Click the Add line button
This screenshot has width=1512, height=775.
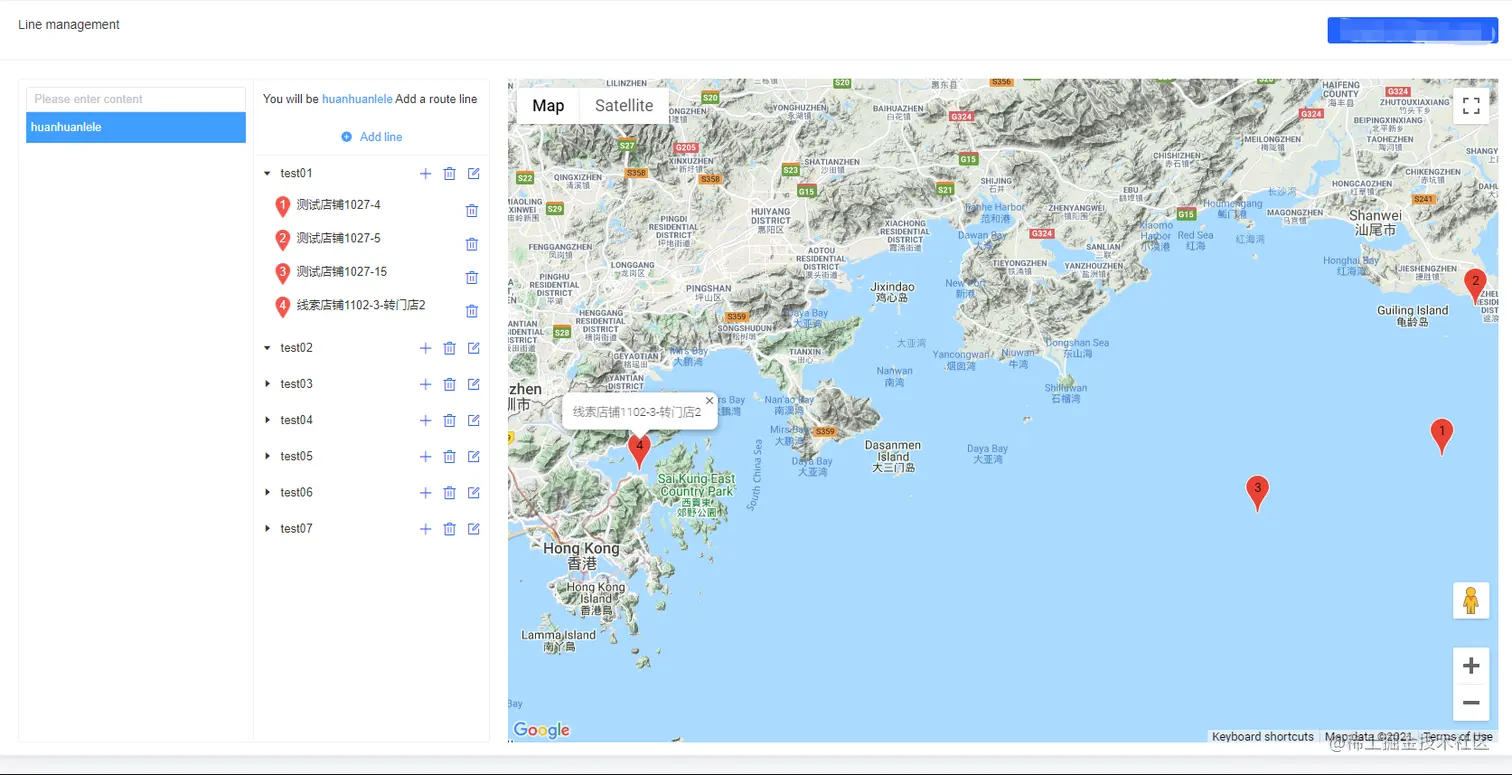[x=371, y=137]
